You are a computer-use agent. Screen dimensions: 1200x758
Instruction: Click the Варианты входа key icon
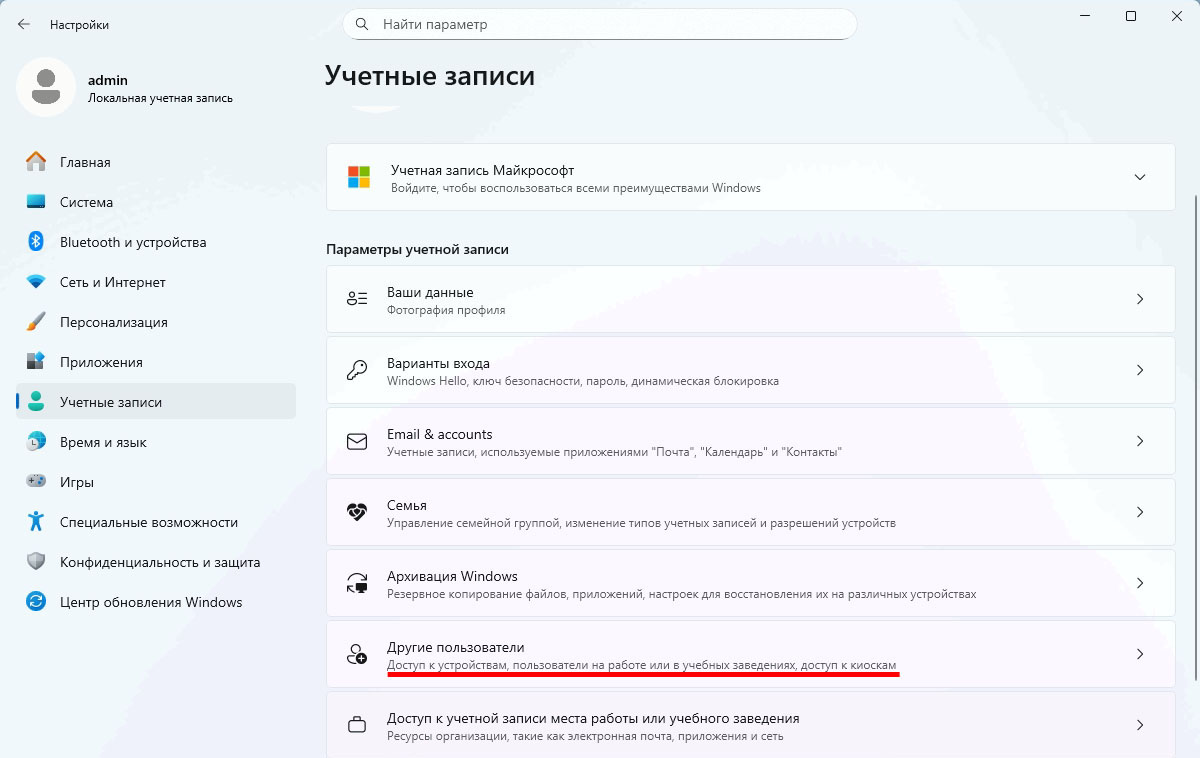coord(357,370)
